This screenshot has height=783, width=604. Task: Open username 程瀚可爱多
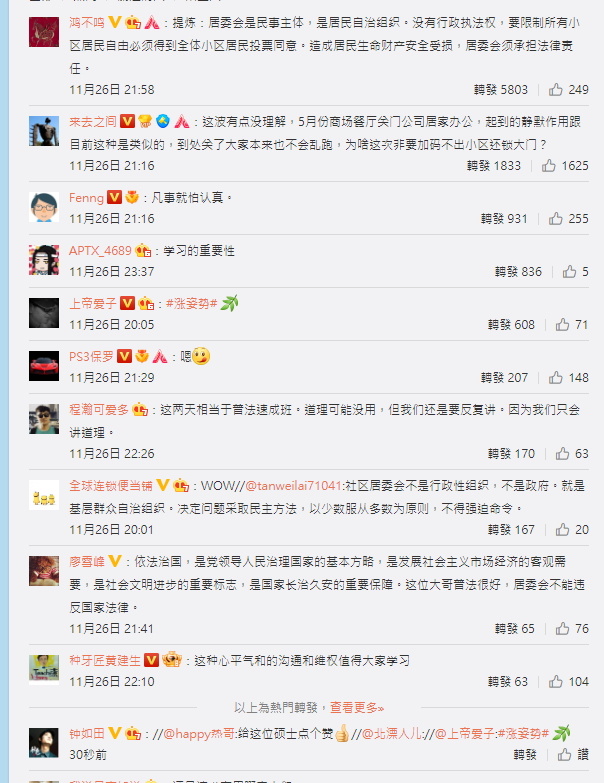click(99, 409)
